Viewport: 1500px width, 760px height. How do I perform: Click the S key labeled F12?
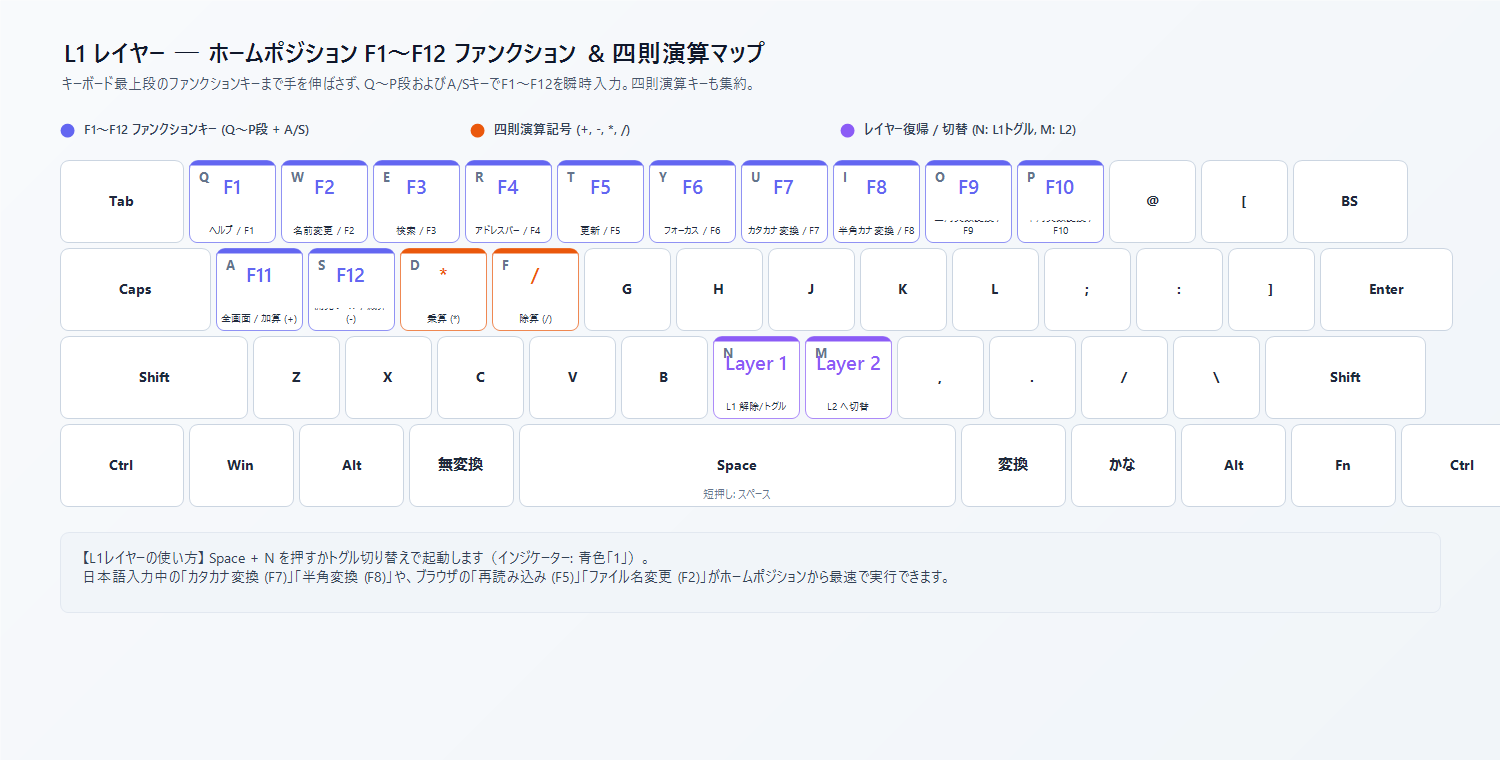[351, 289]
